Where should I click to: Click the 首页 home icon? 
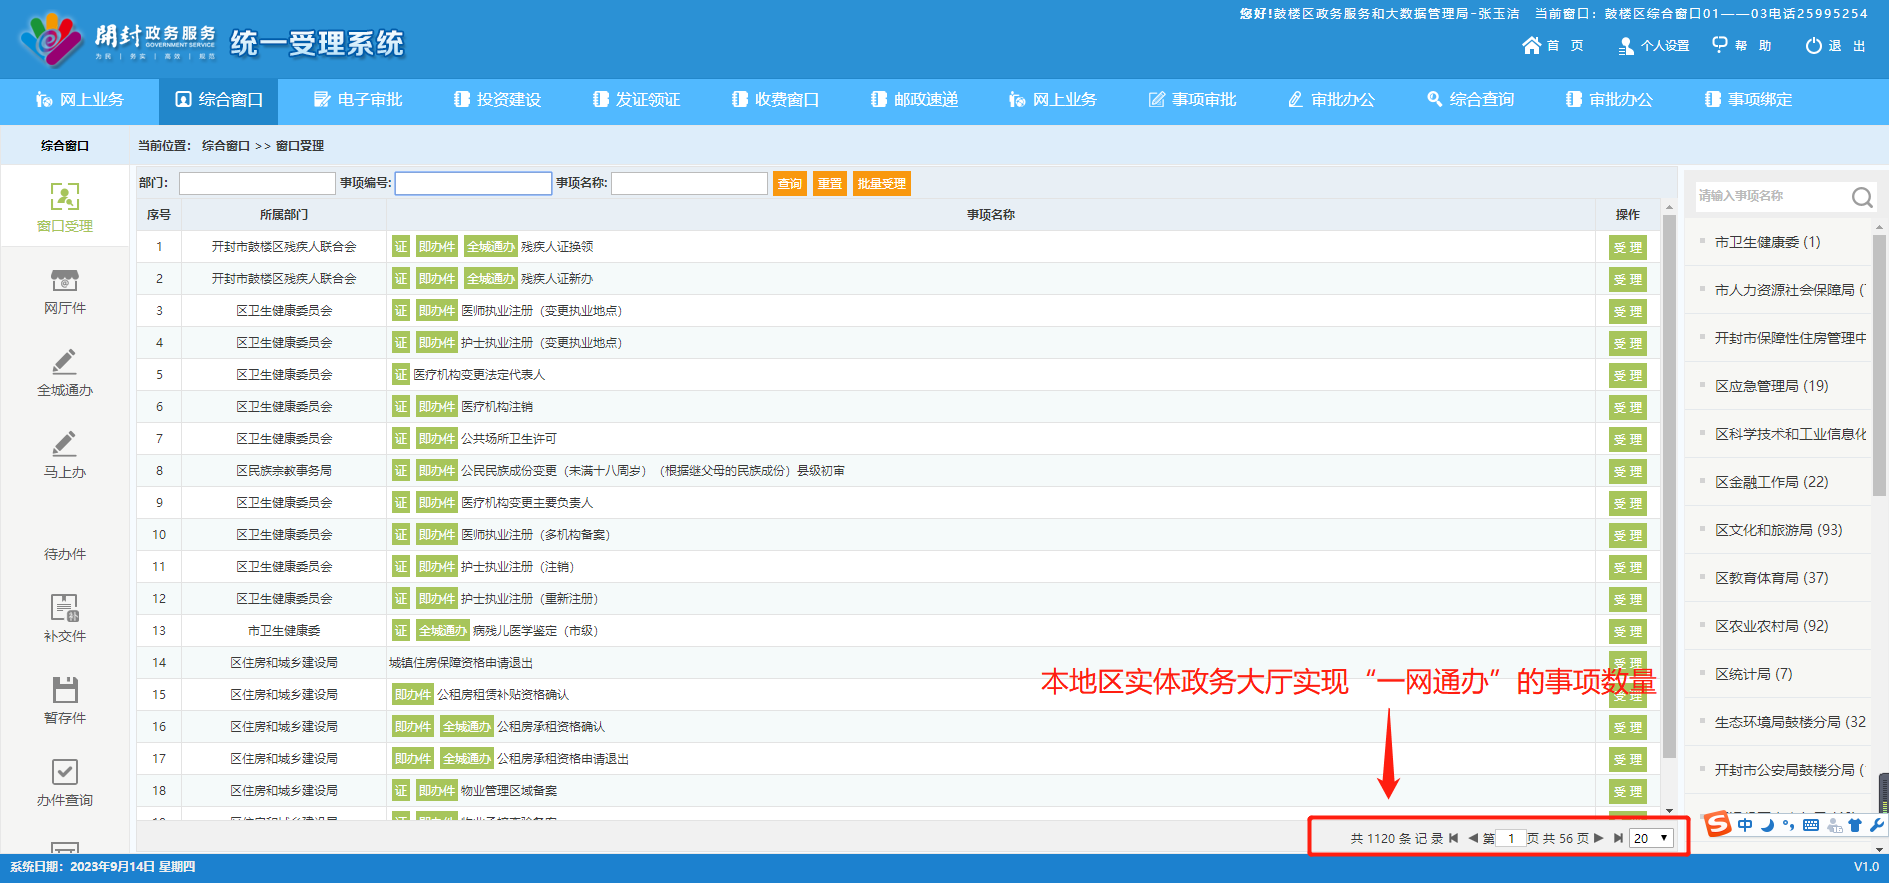coord(1531,45)
